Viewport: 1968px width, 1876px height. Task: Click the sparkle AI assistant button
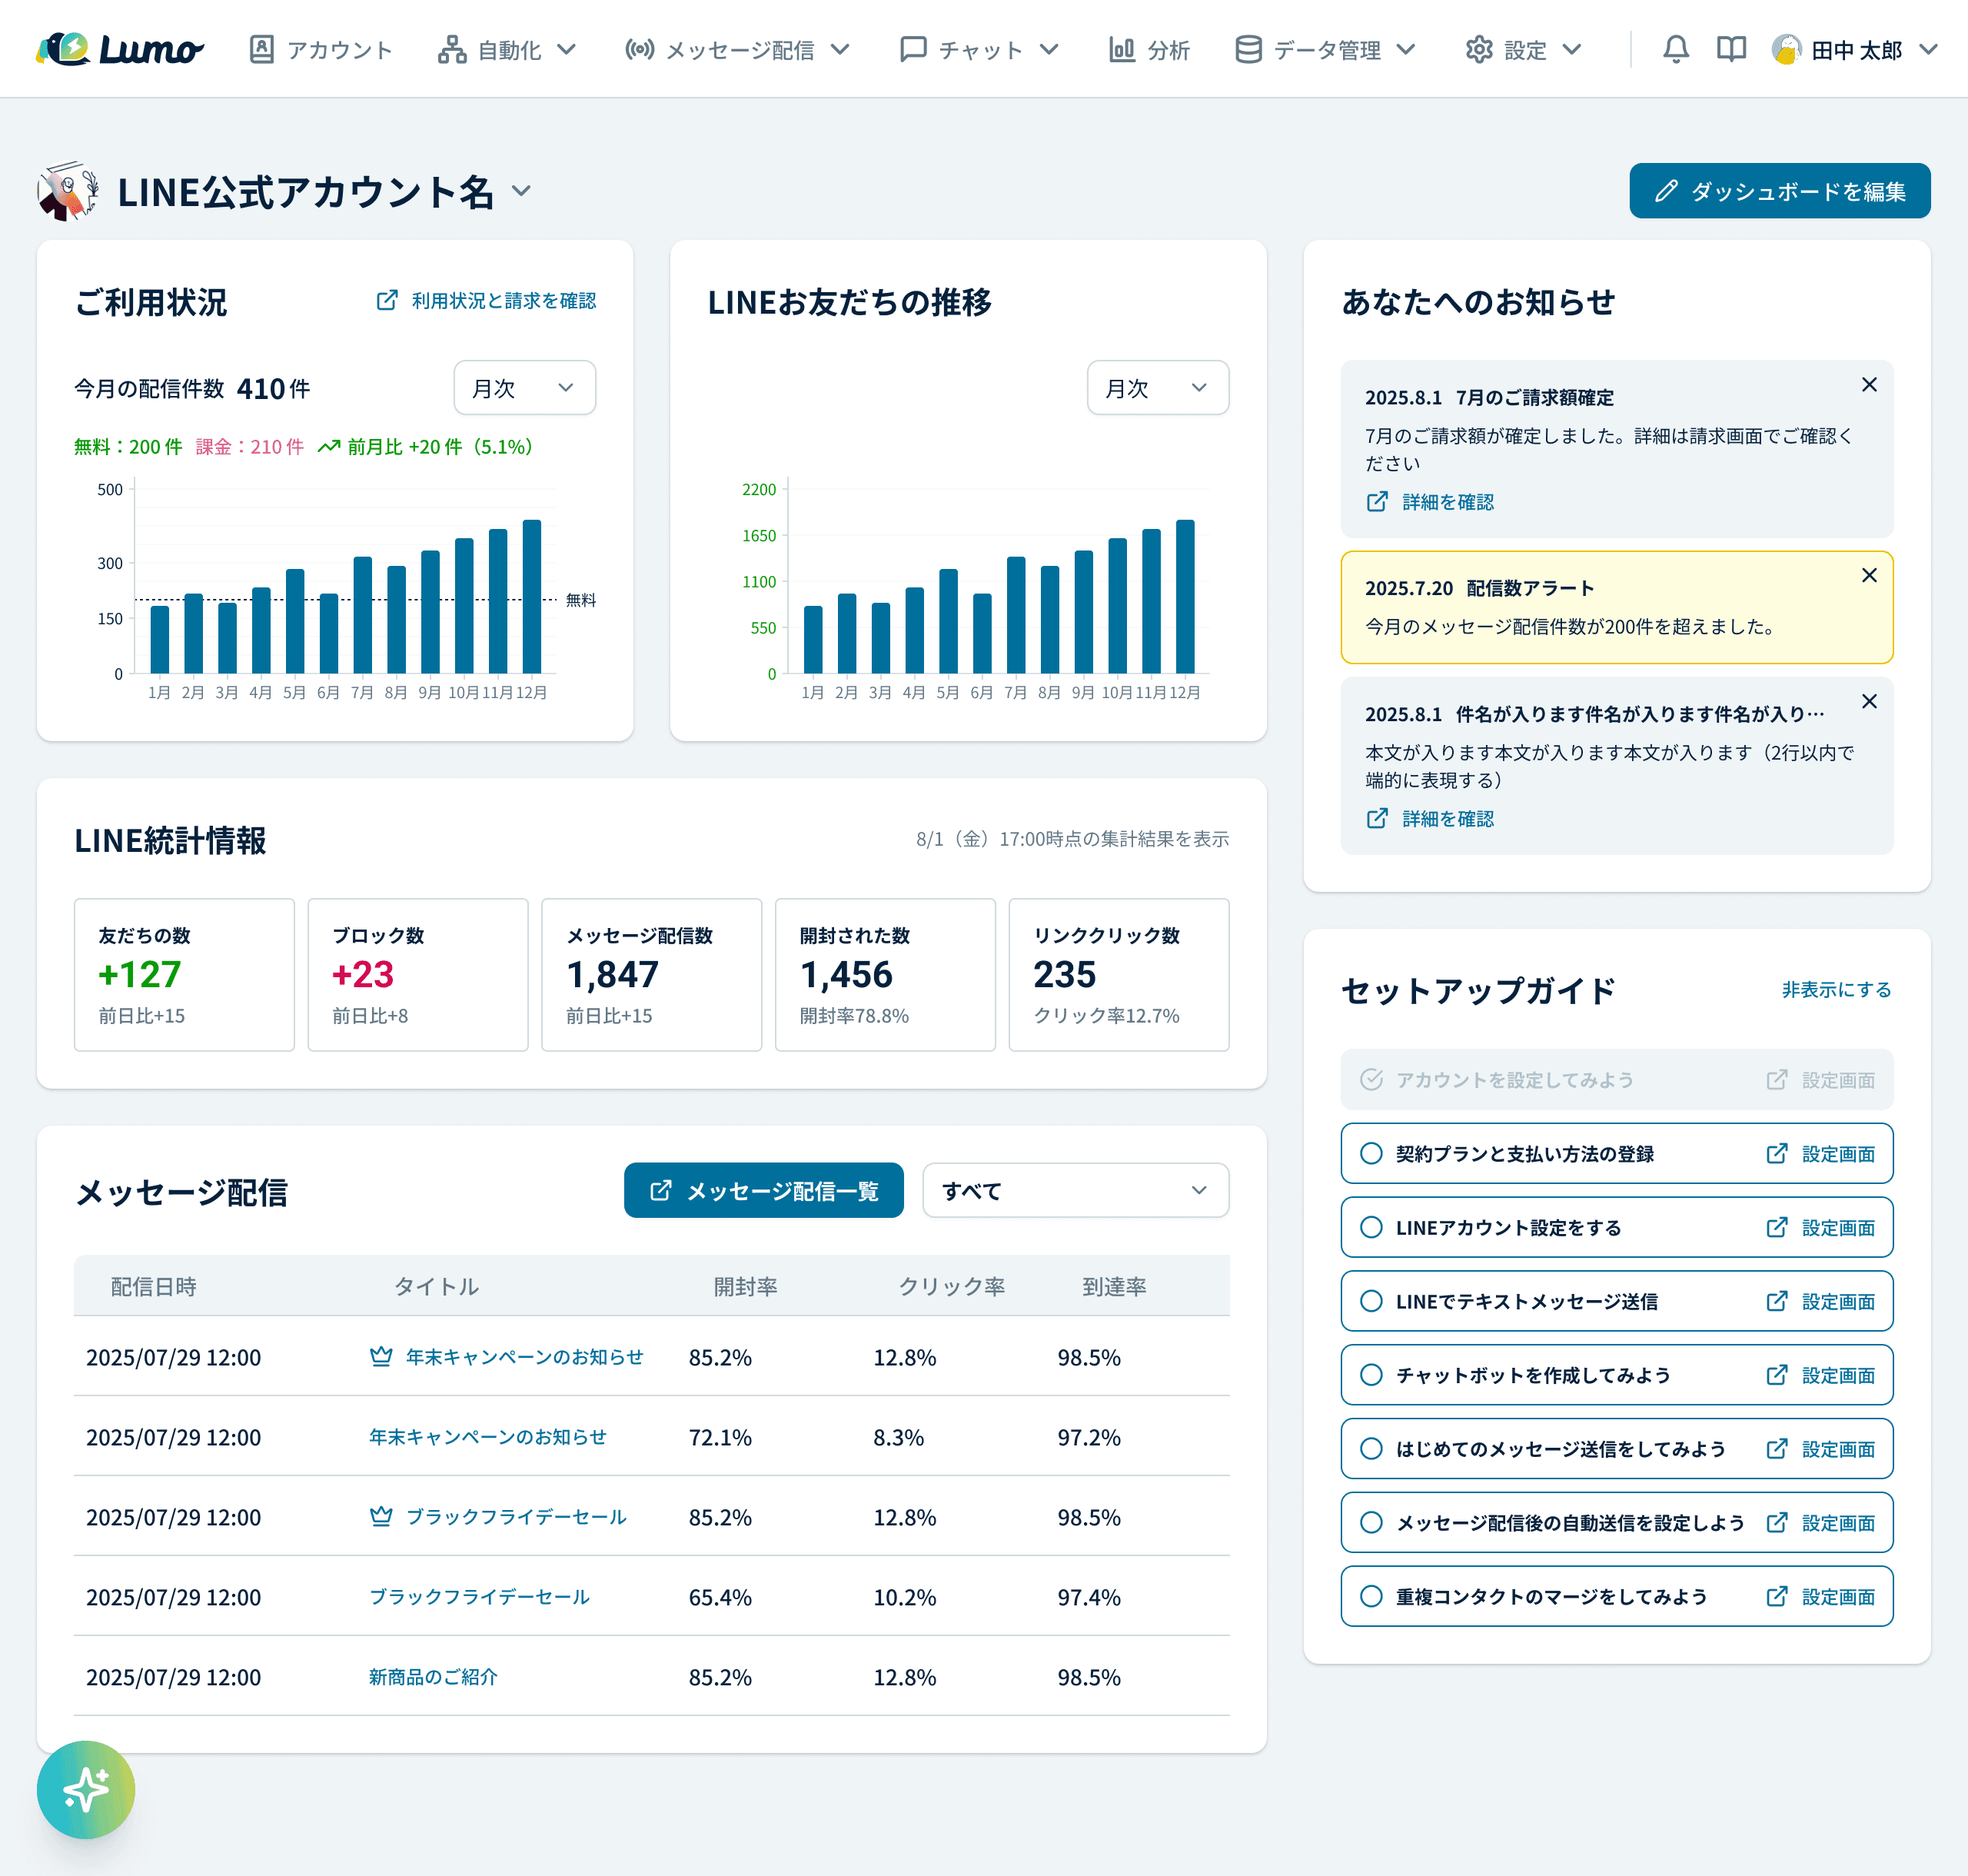pyautogui.click(x=86, y=1789)
